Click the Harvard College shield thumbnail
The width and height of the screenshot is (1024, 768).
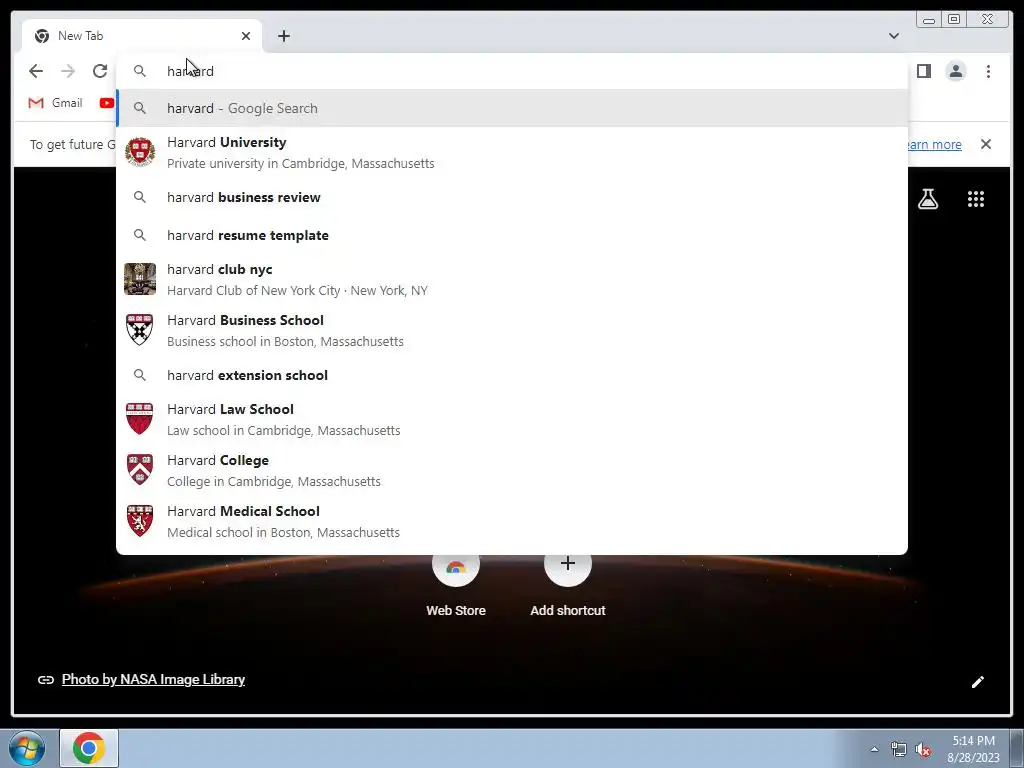140,470
